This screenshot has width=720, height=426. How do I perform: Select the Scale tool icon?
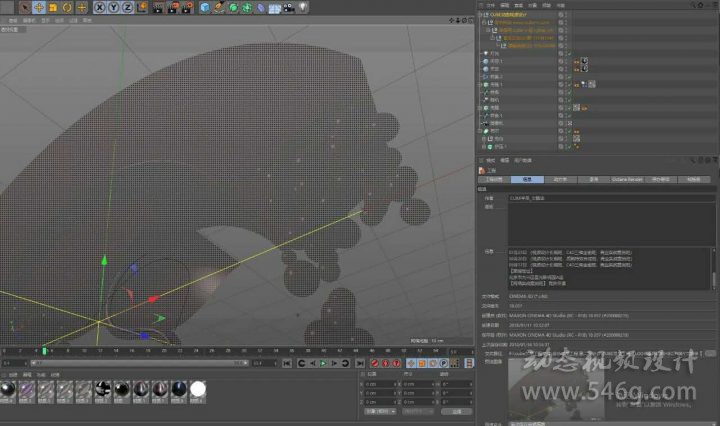(53, 8)
